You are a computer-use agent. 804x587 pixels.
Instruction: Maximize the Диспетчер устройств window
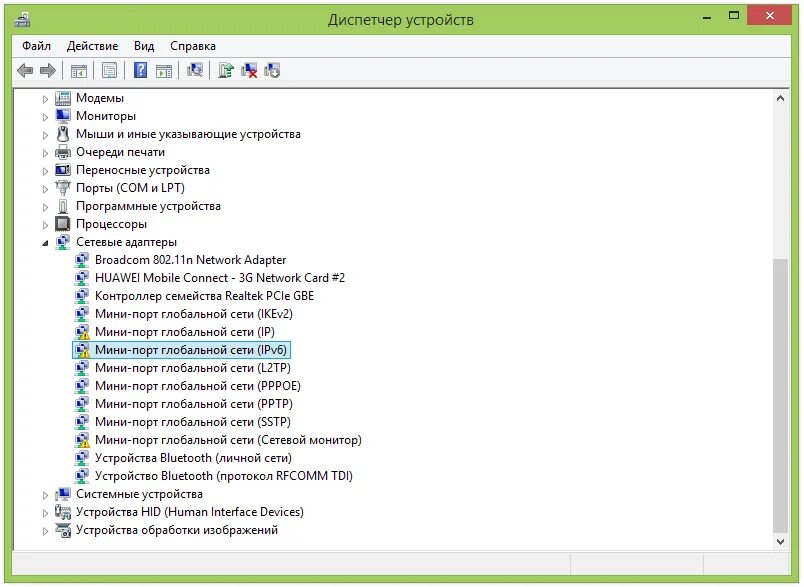734,16
